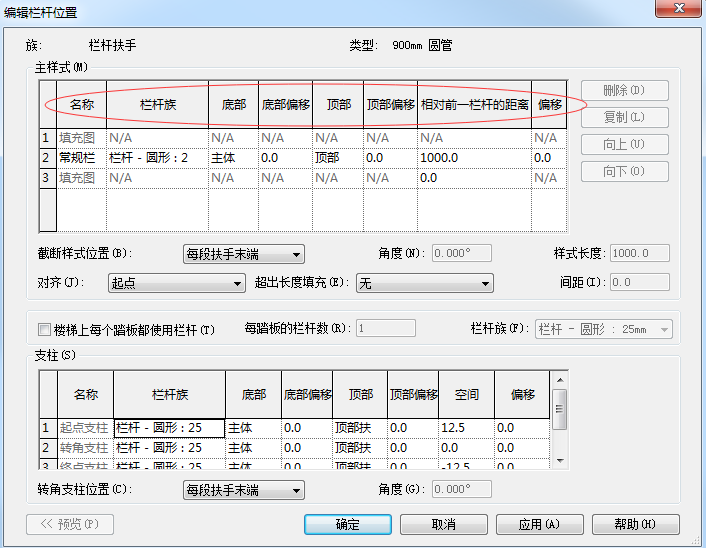Click 常规栏 name cell
Image resolution: width=706 pixels, height=548 pixels.
pos(81,158)
